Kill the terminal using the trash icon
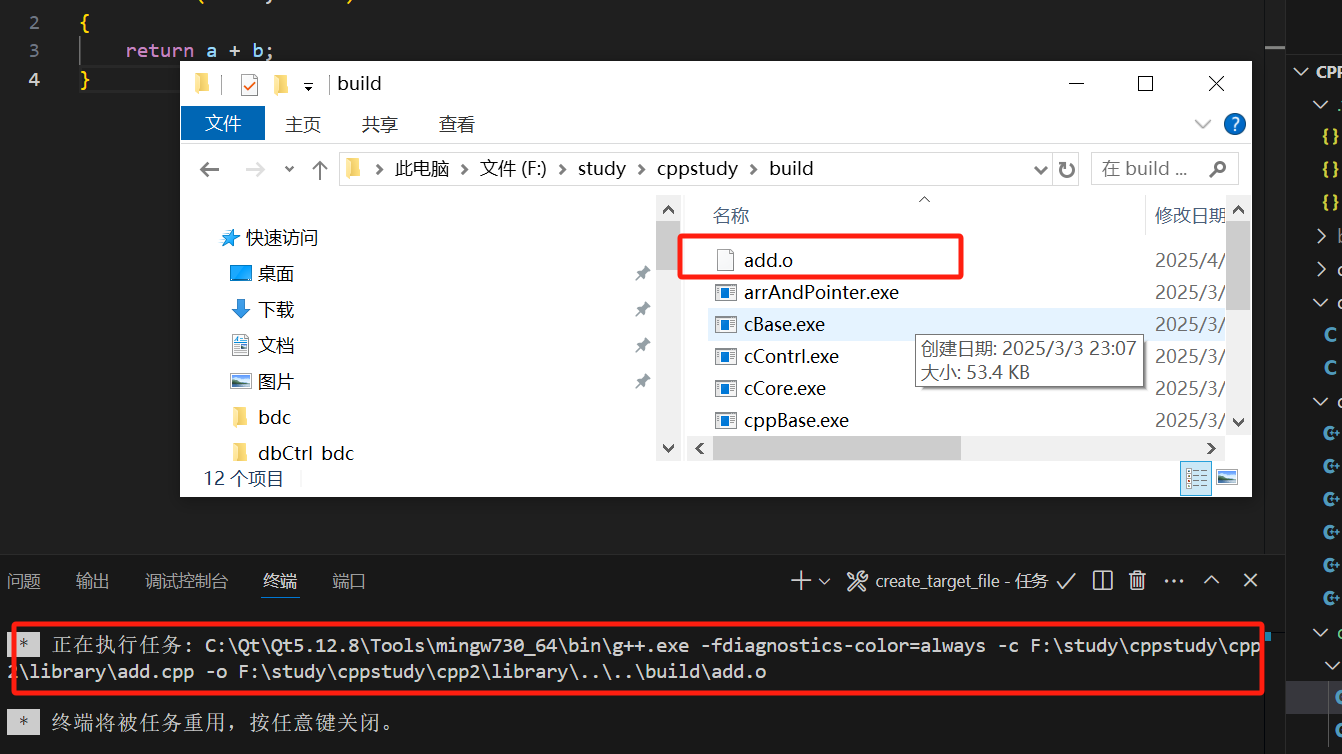The height and width of the screenshot is (754, 1342). [1137, 581]
